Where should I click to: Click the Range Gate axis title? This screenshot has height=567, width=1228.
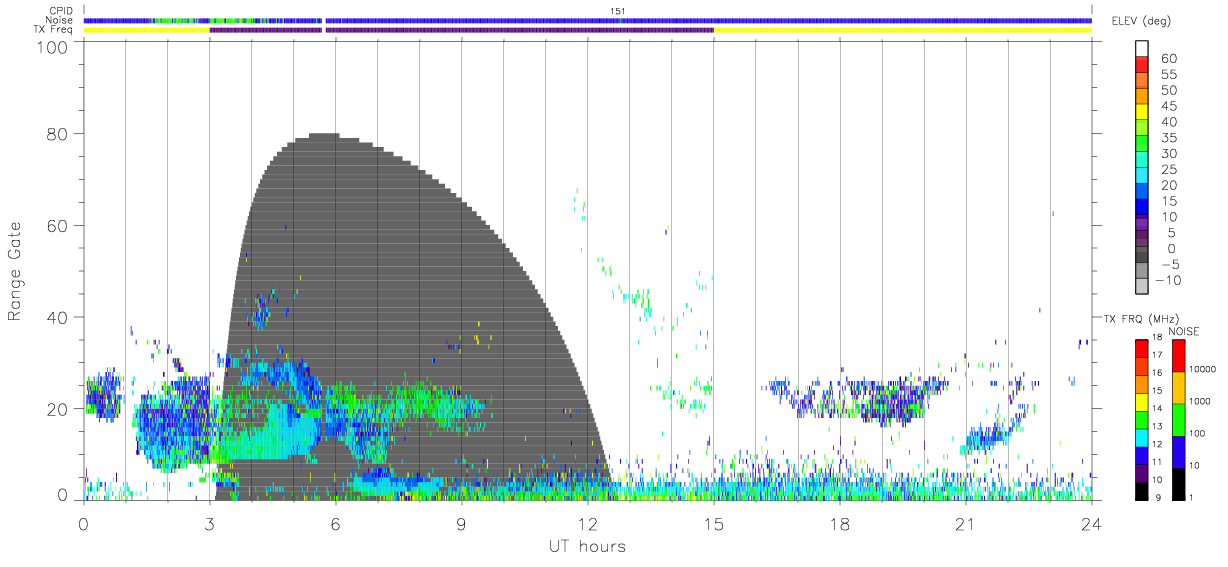click(x=15, y=271)
